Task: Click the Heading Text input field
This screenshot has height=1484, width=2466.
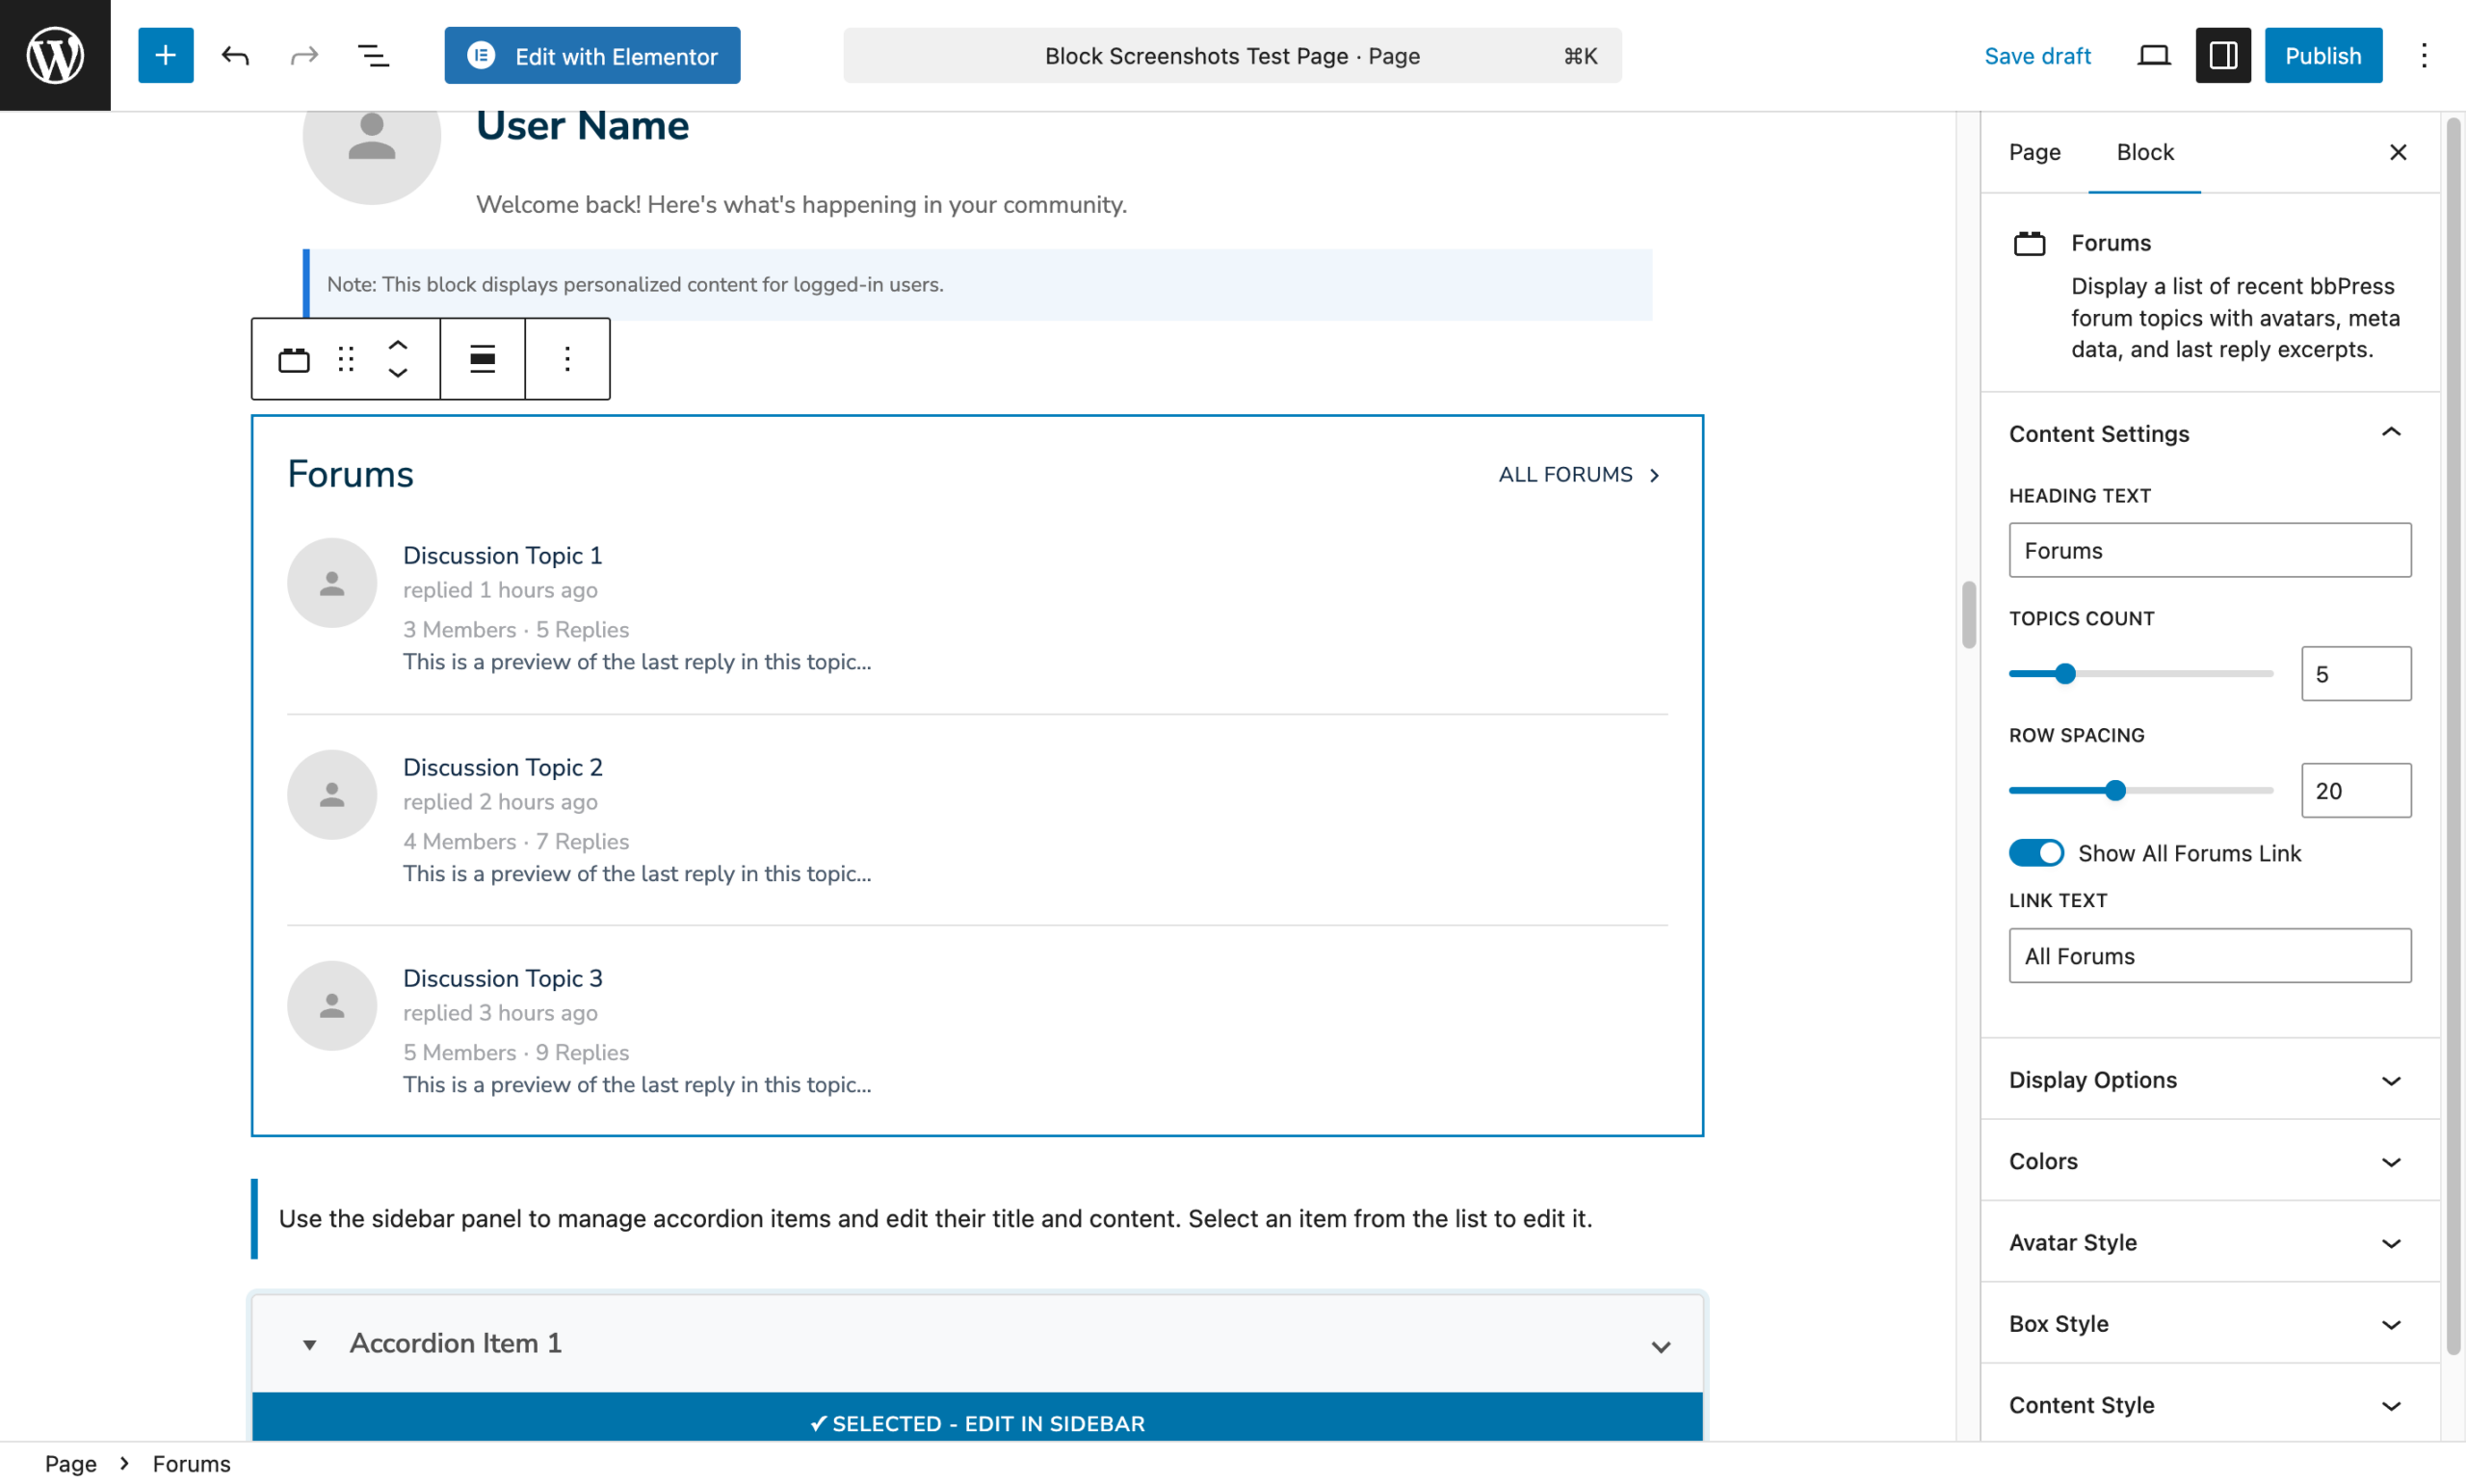Action: tap(2209, 549)
